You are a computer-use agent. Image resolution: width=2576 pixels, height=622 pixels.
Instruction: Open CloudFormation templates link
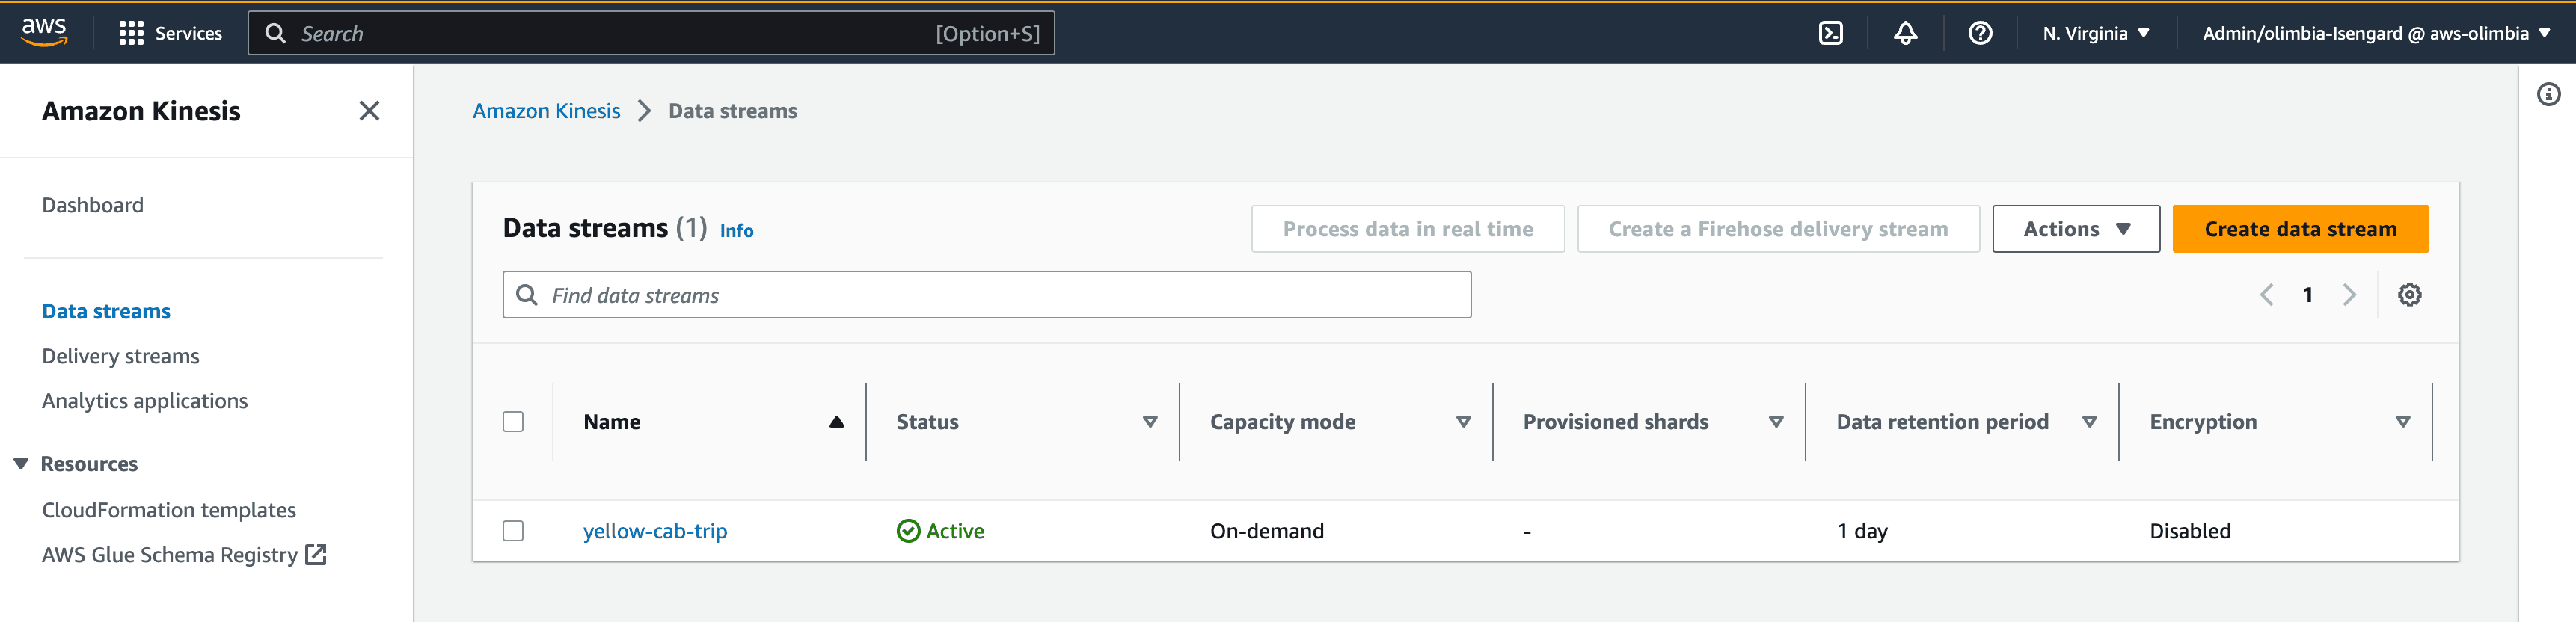click(x=169, y=510)
